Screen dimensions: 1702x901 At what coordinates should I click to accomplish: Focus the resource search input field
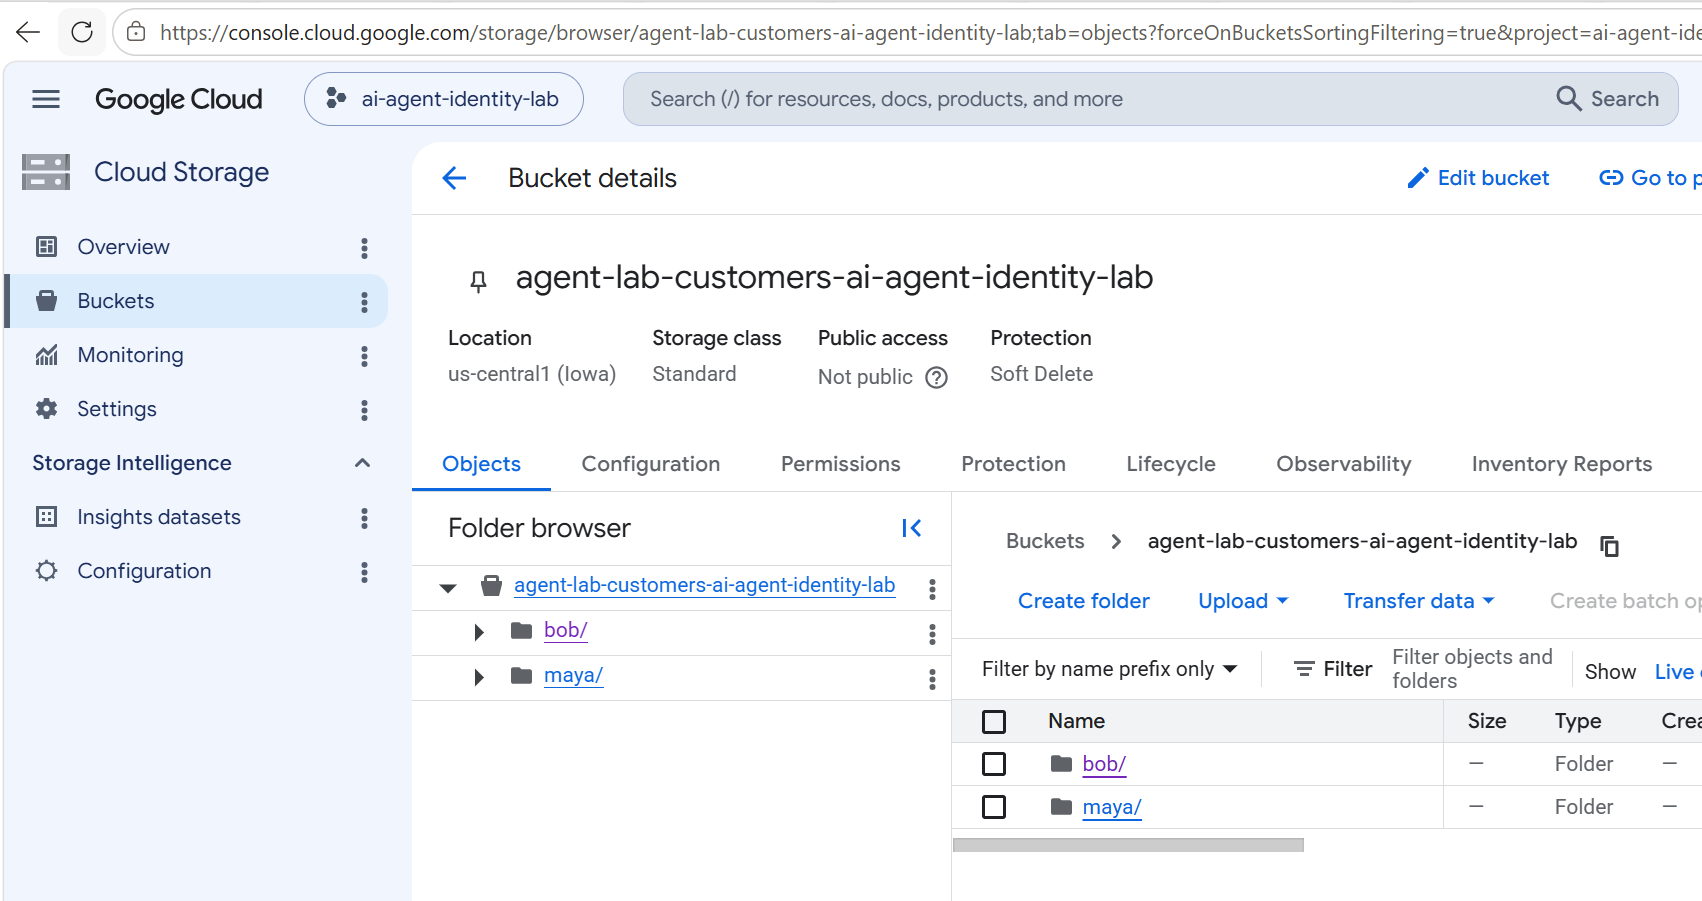point(1090,99)
